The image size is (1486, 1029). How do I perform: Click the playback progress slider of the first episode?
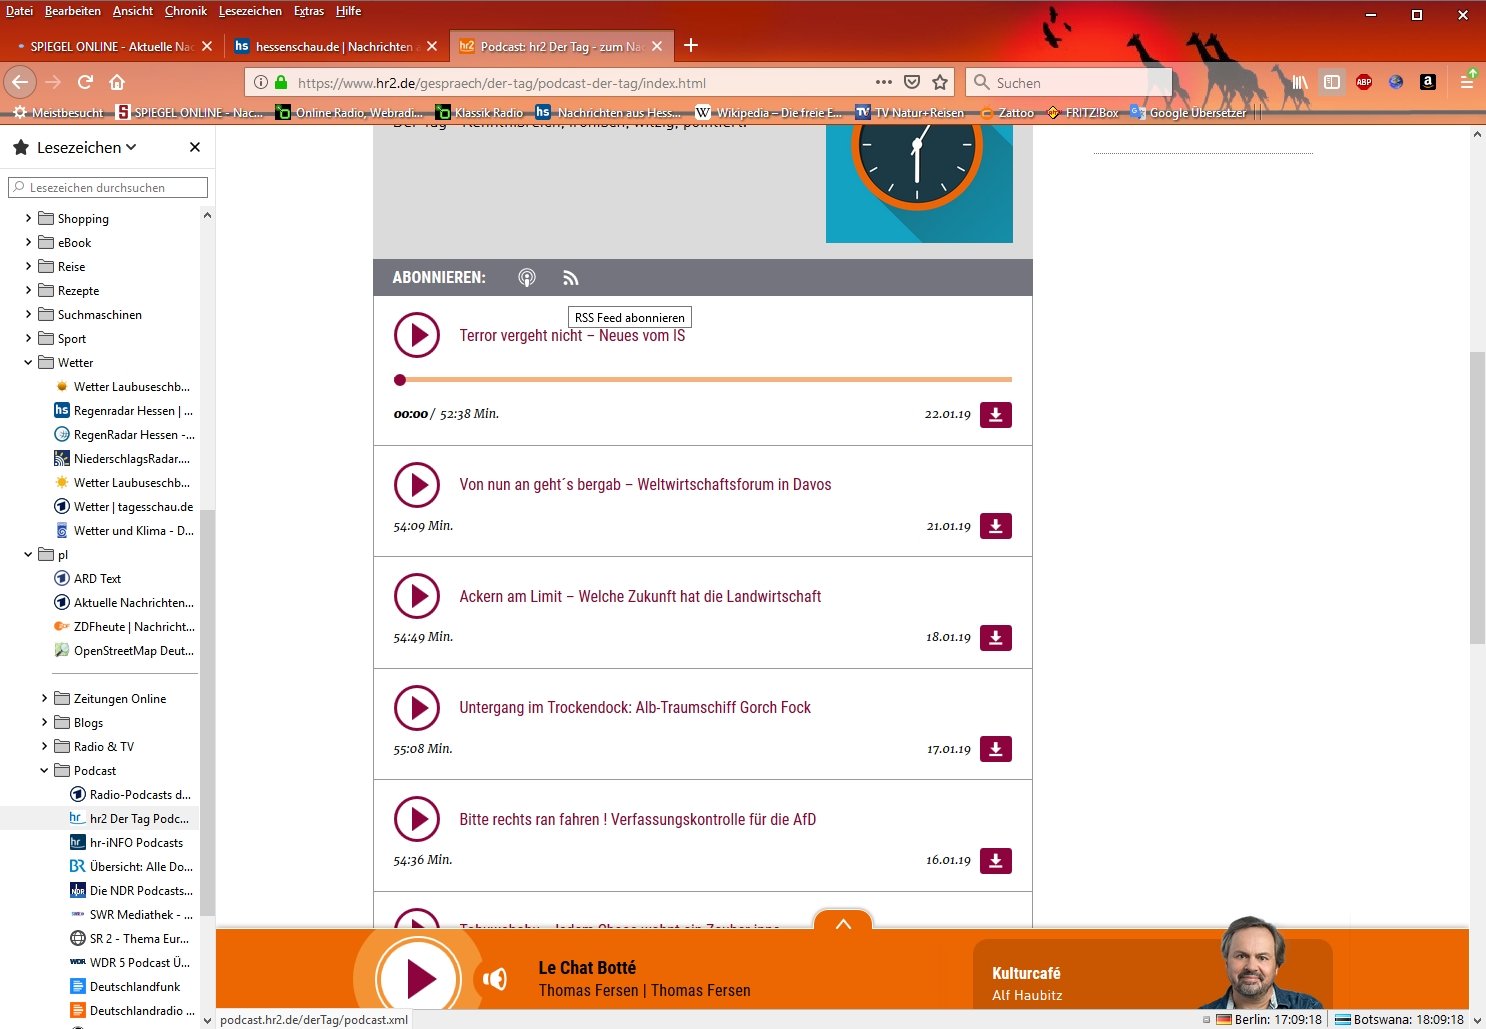pyautogui.click(x=703, y=380)
